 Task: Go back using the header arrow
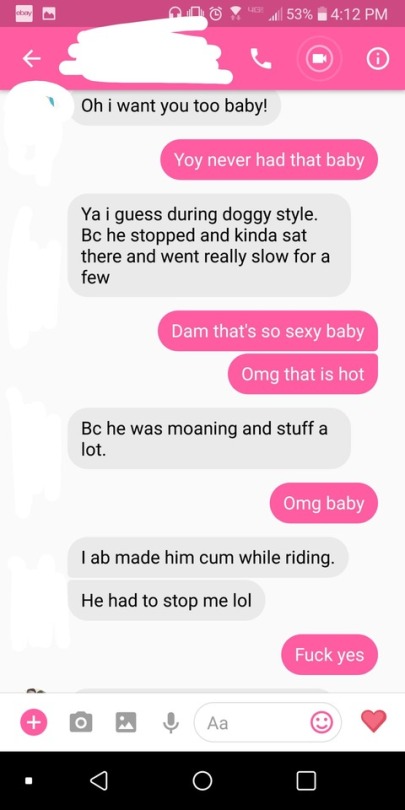coord(32,59)
